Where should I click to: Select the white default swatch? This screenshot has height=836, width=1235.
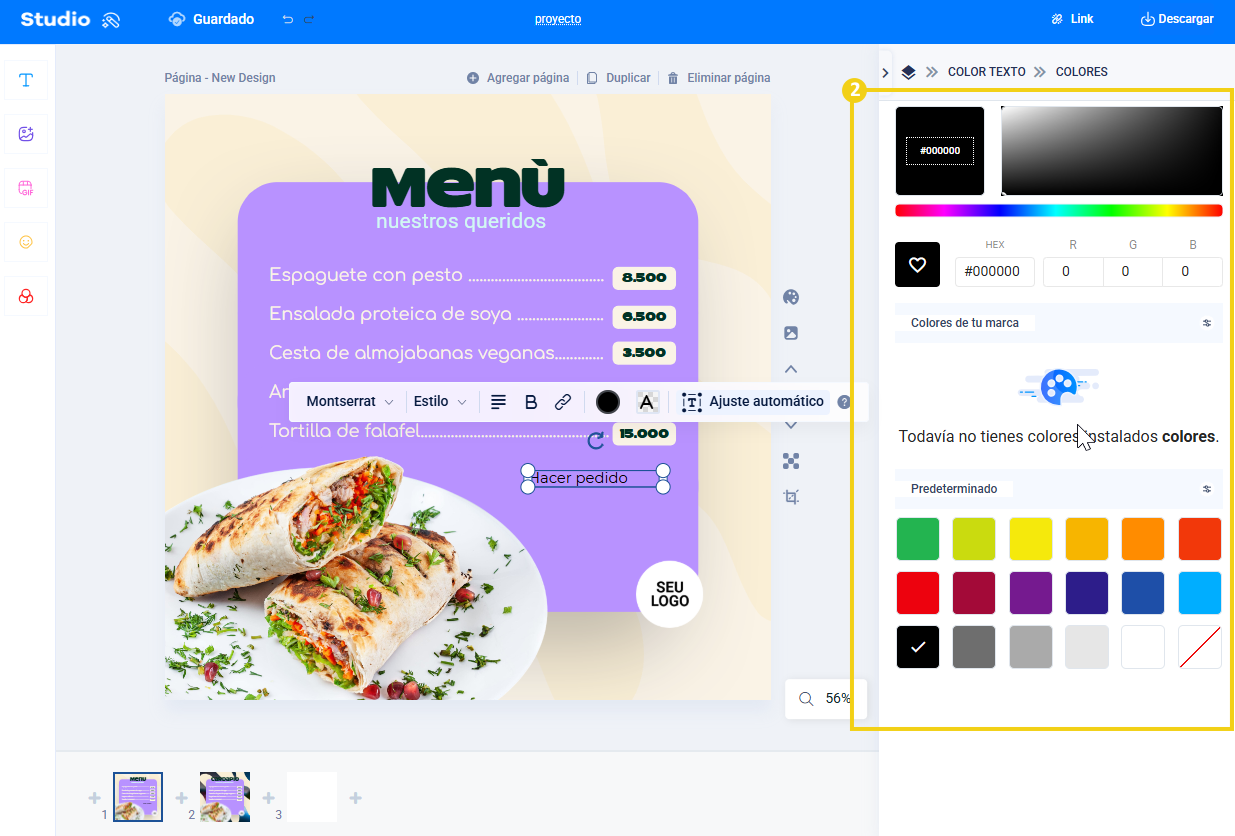point(1143,647)
